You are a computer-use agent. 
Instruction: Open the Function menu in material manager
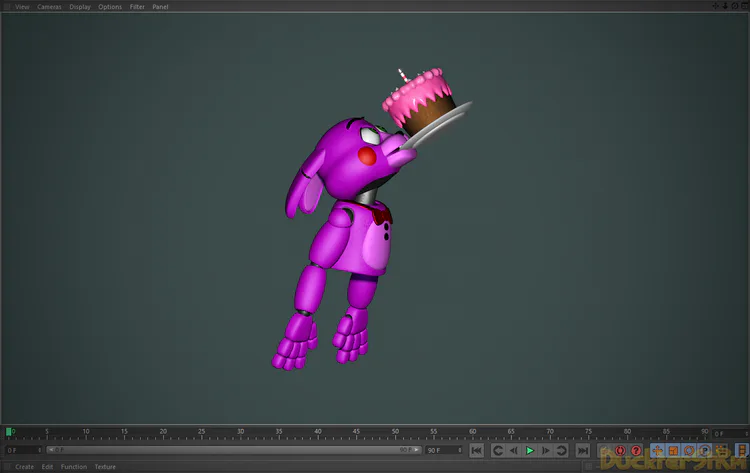point(74,467)
